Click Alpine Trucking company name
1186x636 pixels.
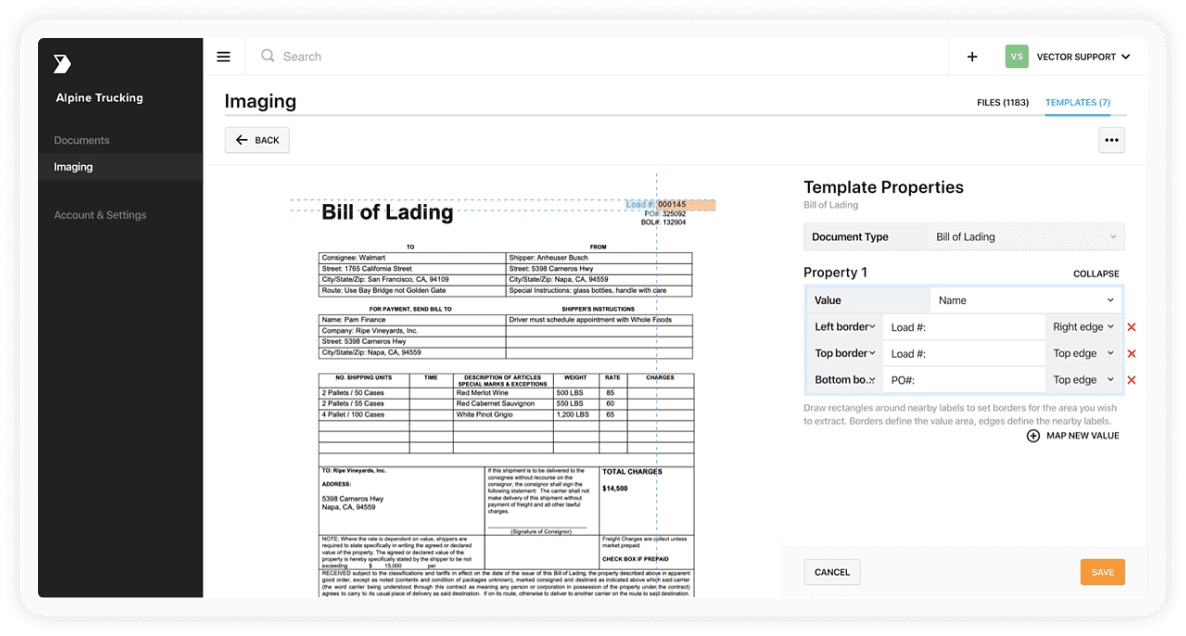pyautogui.click(x=99, y=98)
